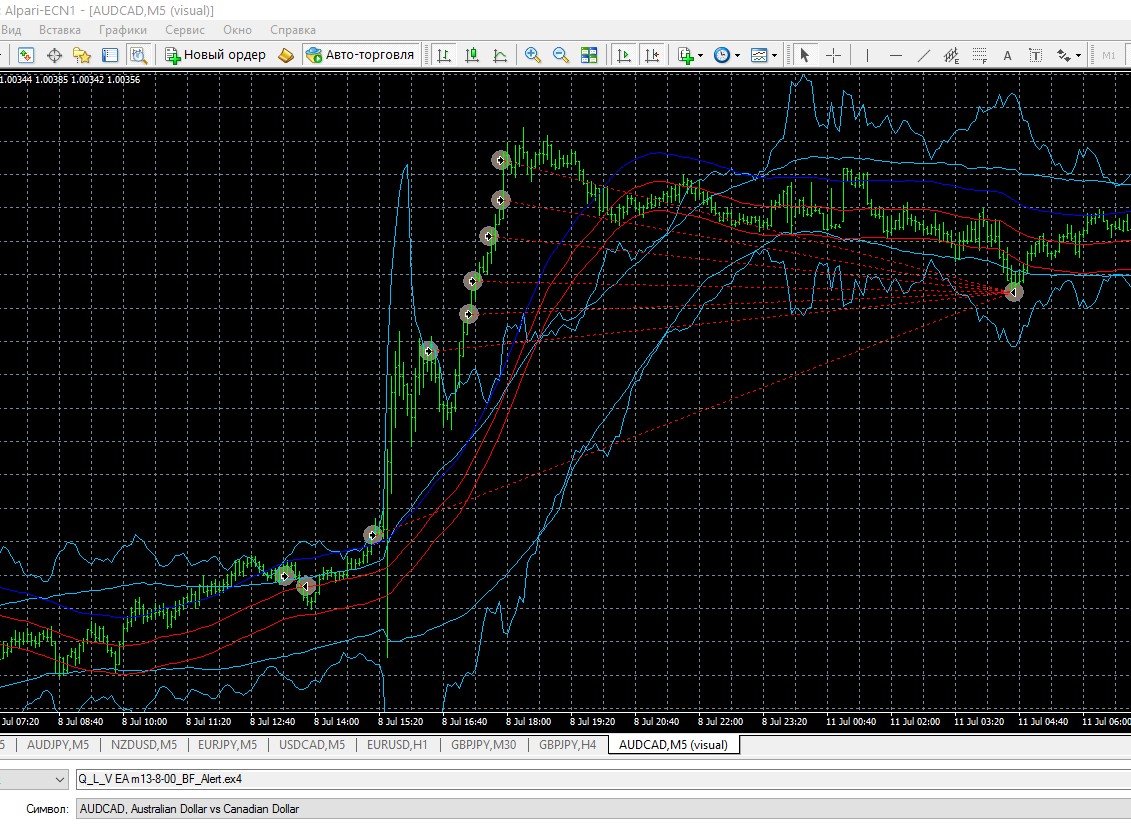
Task: Switch to GBPJPY,M30 chart tab
Action: click(x=483, y=744)
